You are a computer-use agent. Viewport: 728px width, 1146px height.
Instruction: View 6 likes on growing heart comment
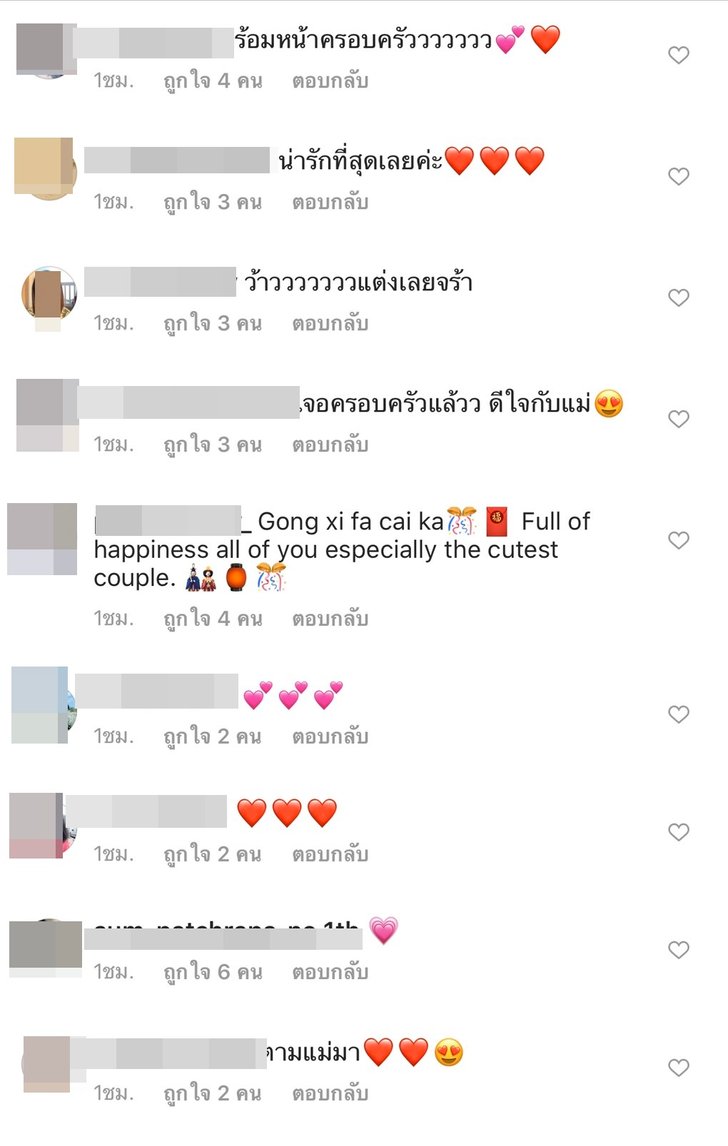click(x=213, y=973)
